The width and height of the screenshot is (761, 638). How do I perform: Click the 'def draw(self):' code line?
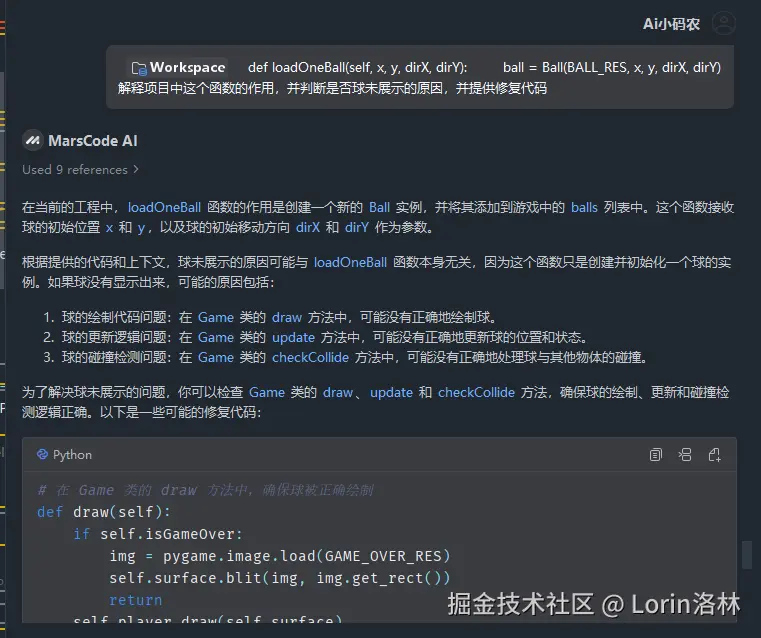point(104,512)
